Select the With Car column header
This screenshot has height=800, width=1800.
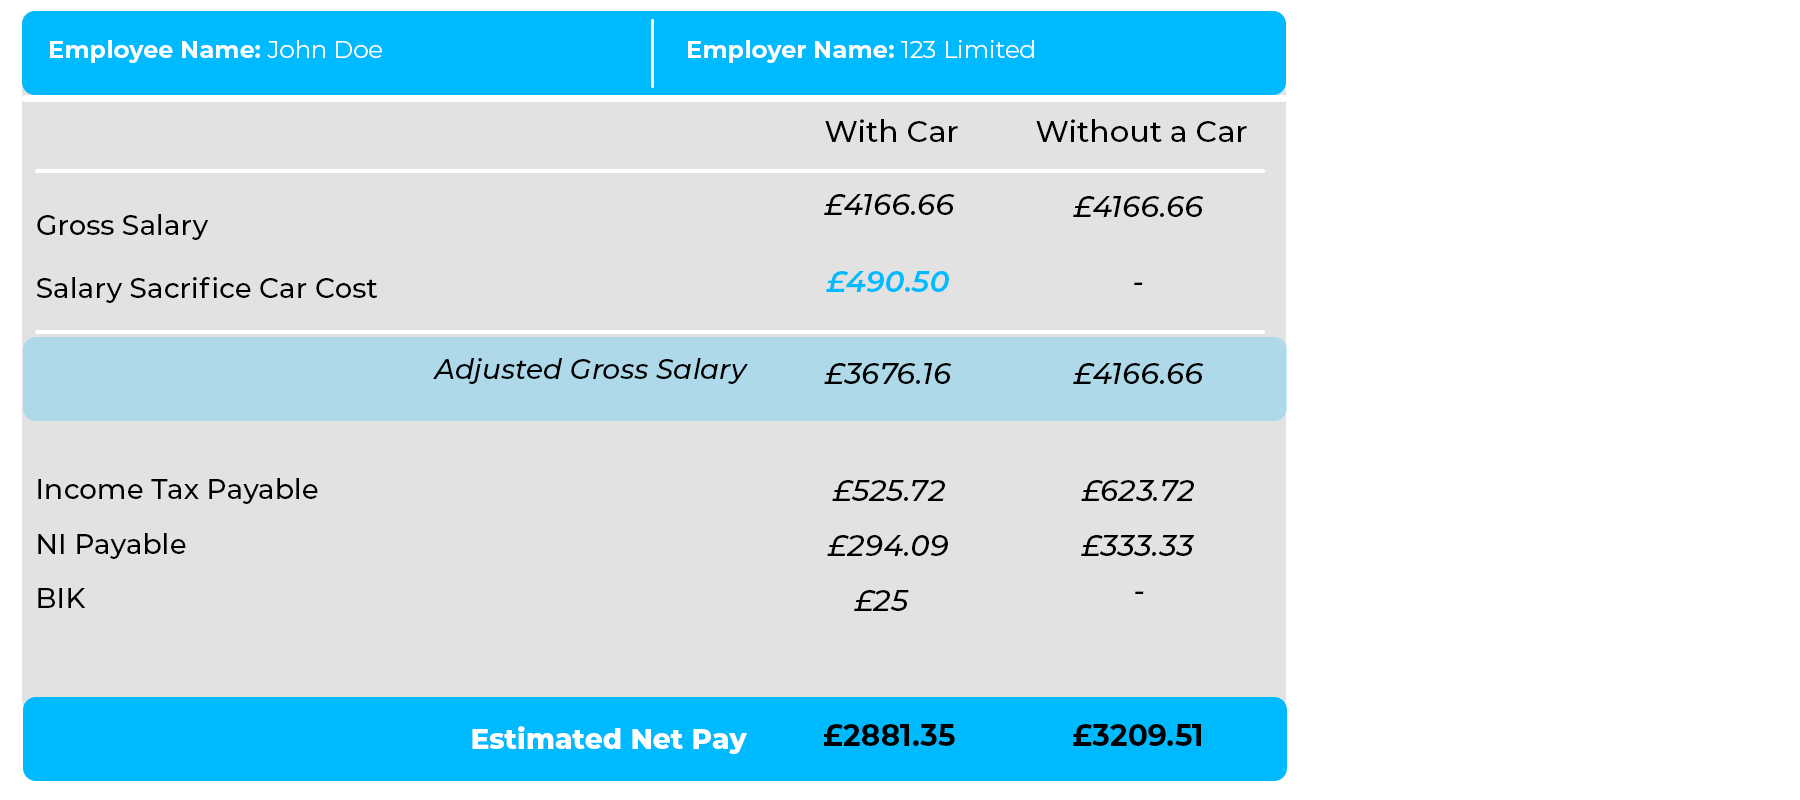point(891,132)
